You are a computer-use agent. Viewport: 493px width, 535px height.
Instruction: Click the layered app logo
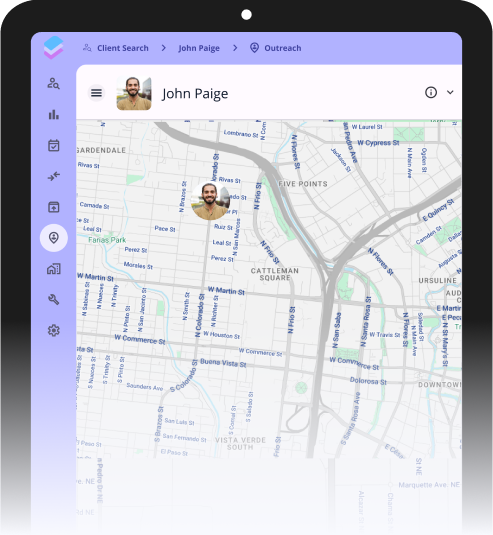tap(54, 47)
